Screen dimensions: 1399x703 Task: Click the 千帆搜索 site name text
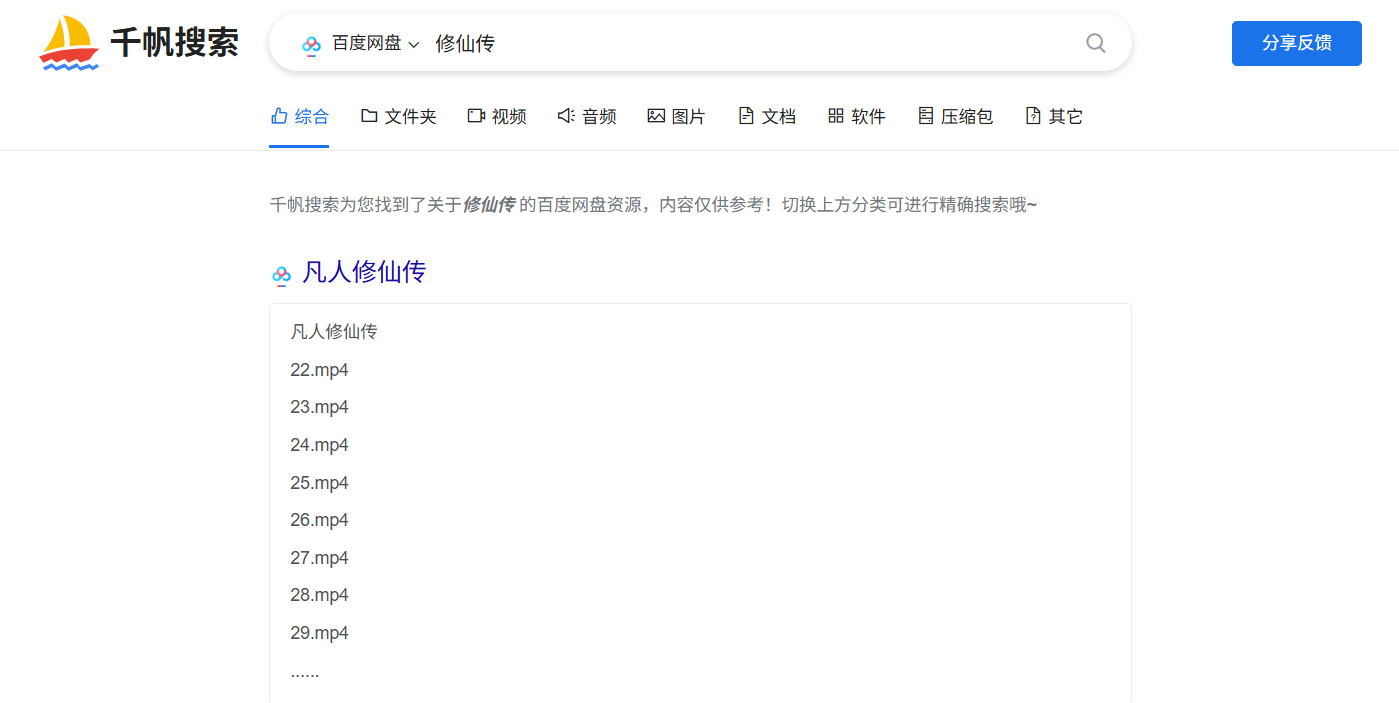tap(174, 43)
